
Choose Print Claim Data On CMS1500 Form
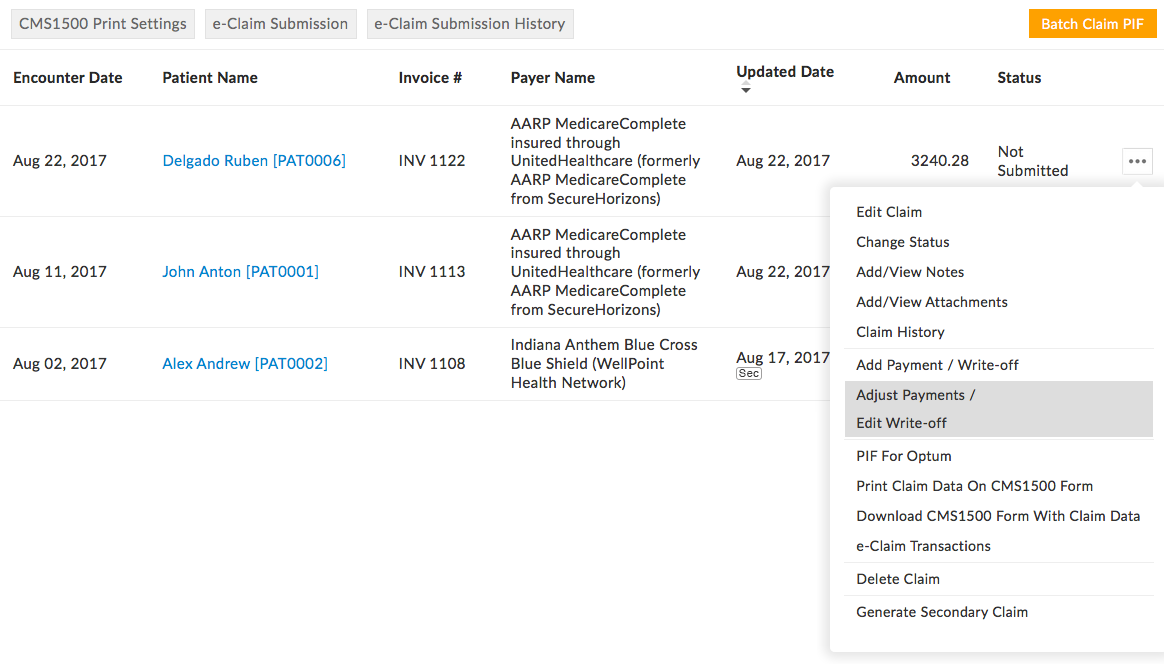[x=974, y=485]
